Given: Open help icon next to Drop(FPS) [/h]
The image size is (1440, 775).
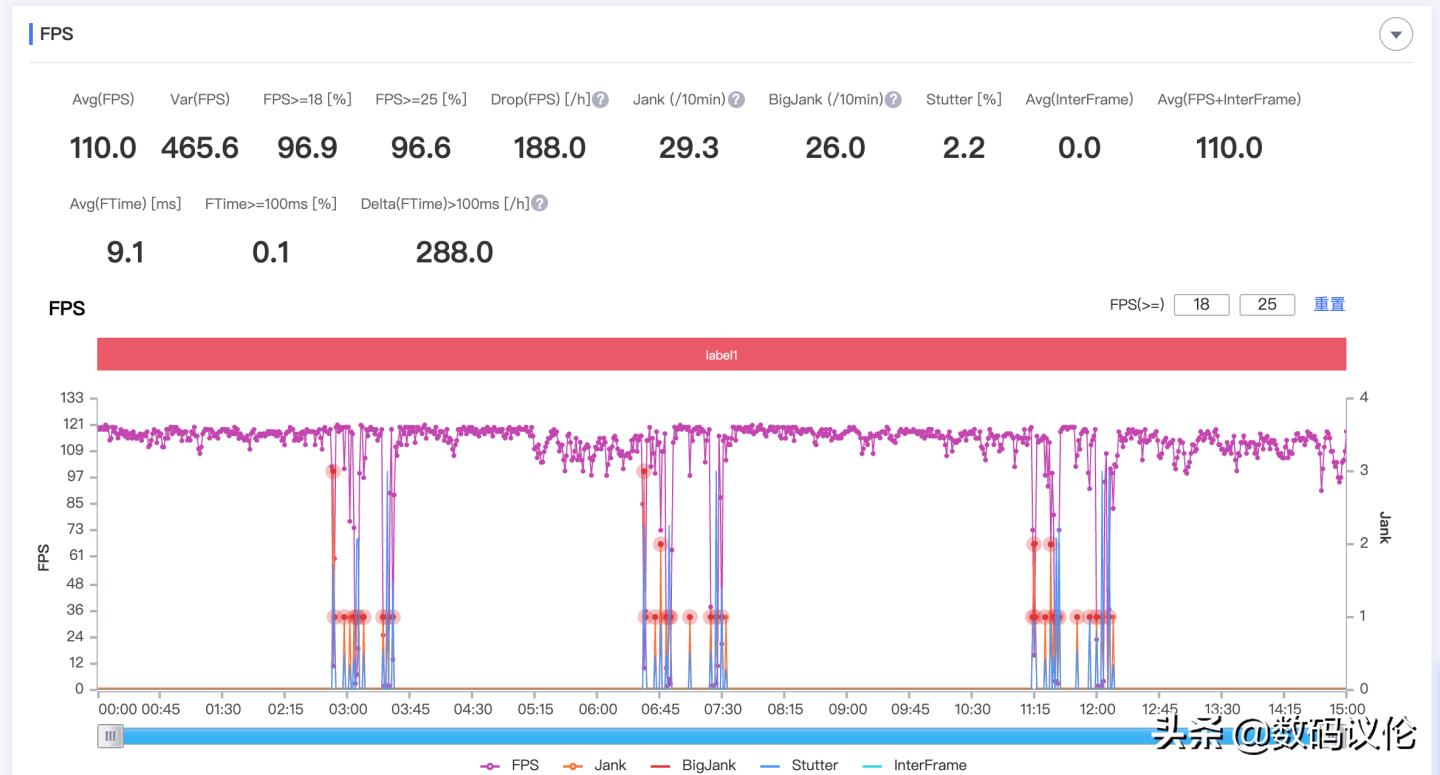Looking at the screenshot, I should point(600,100).
